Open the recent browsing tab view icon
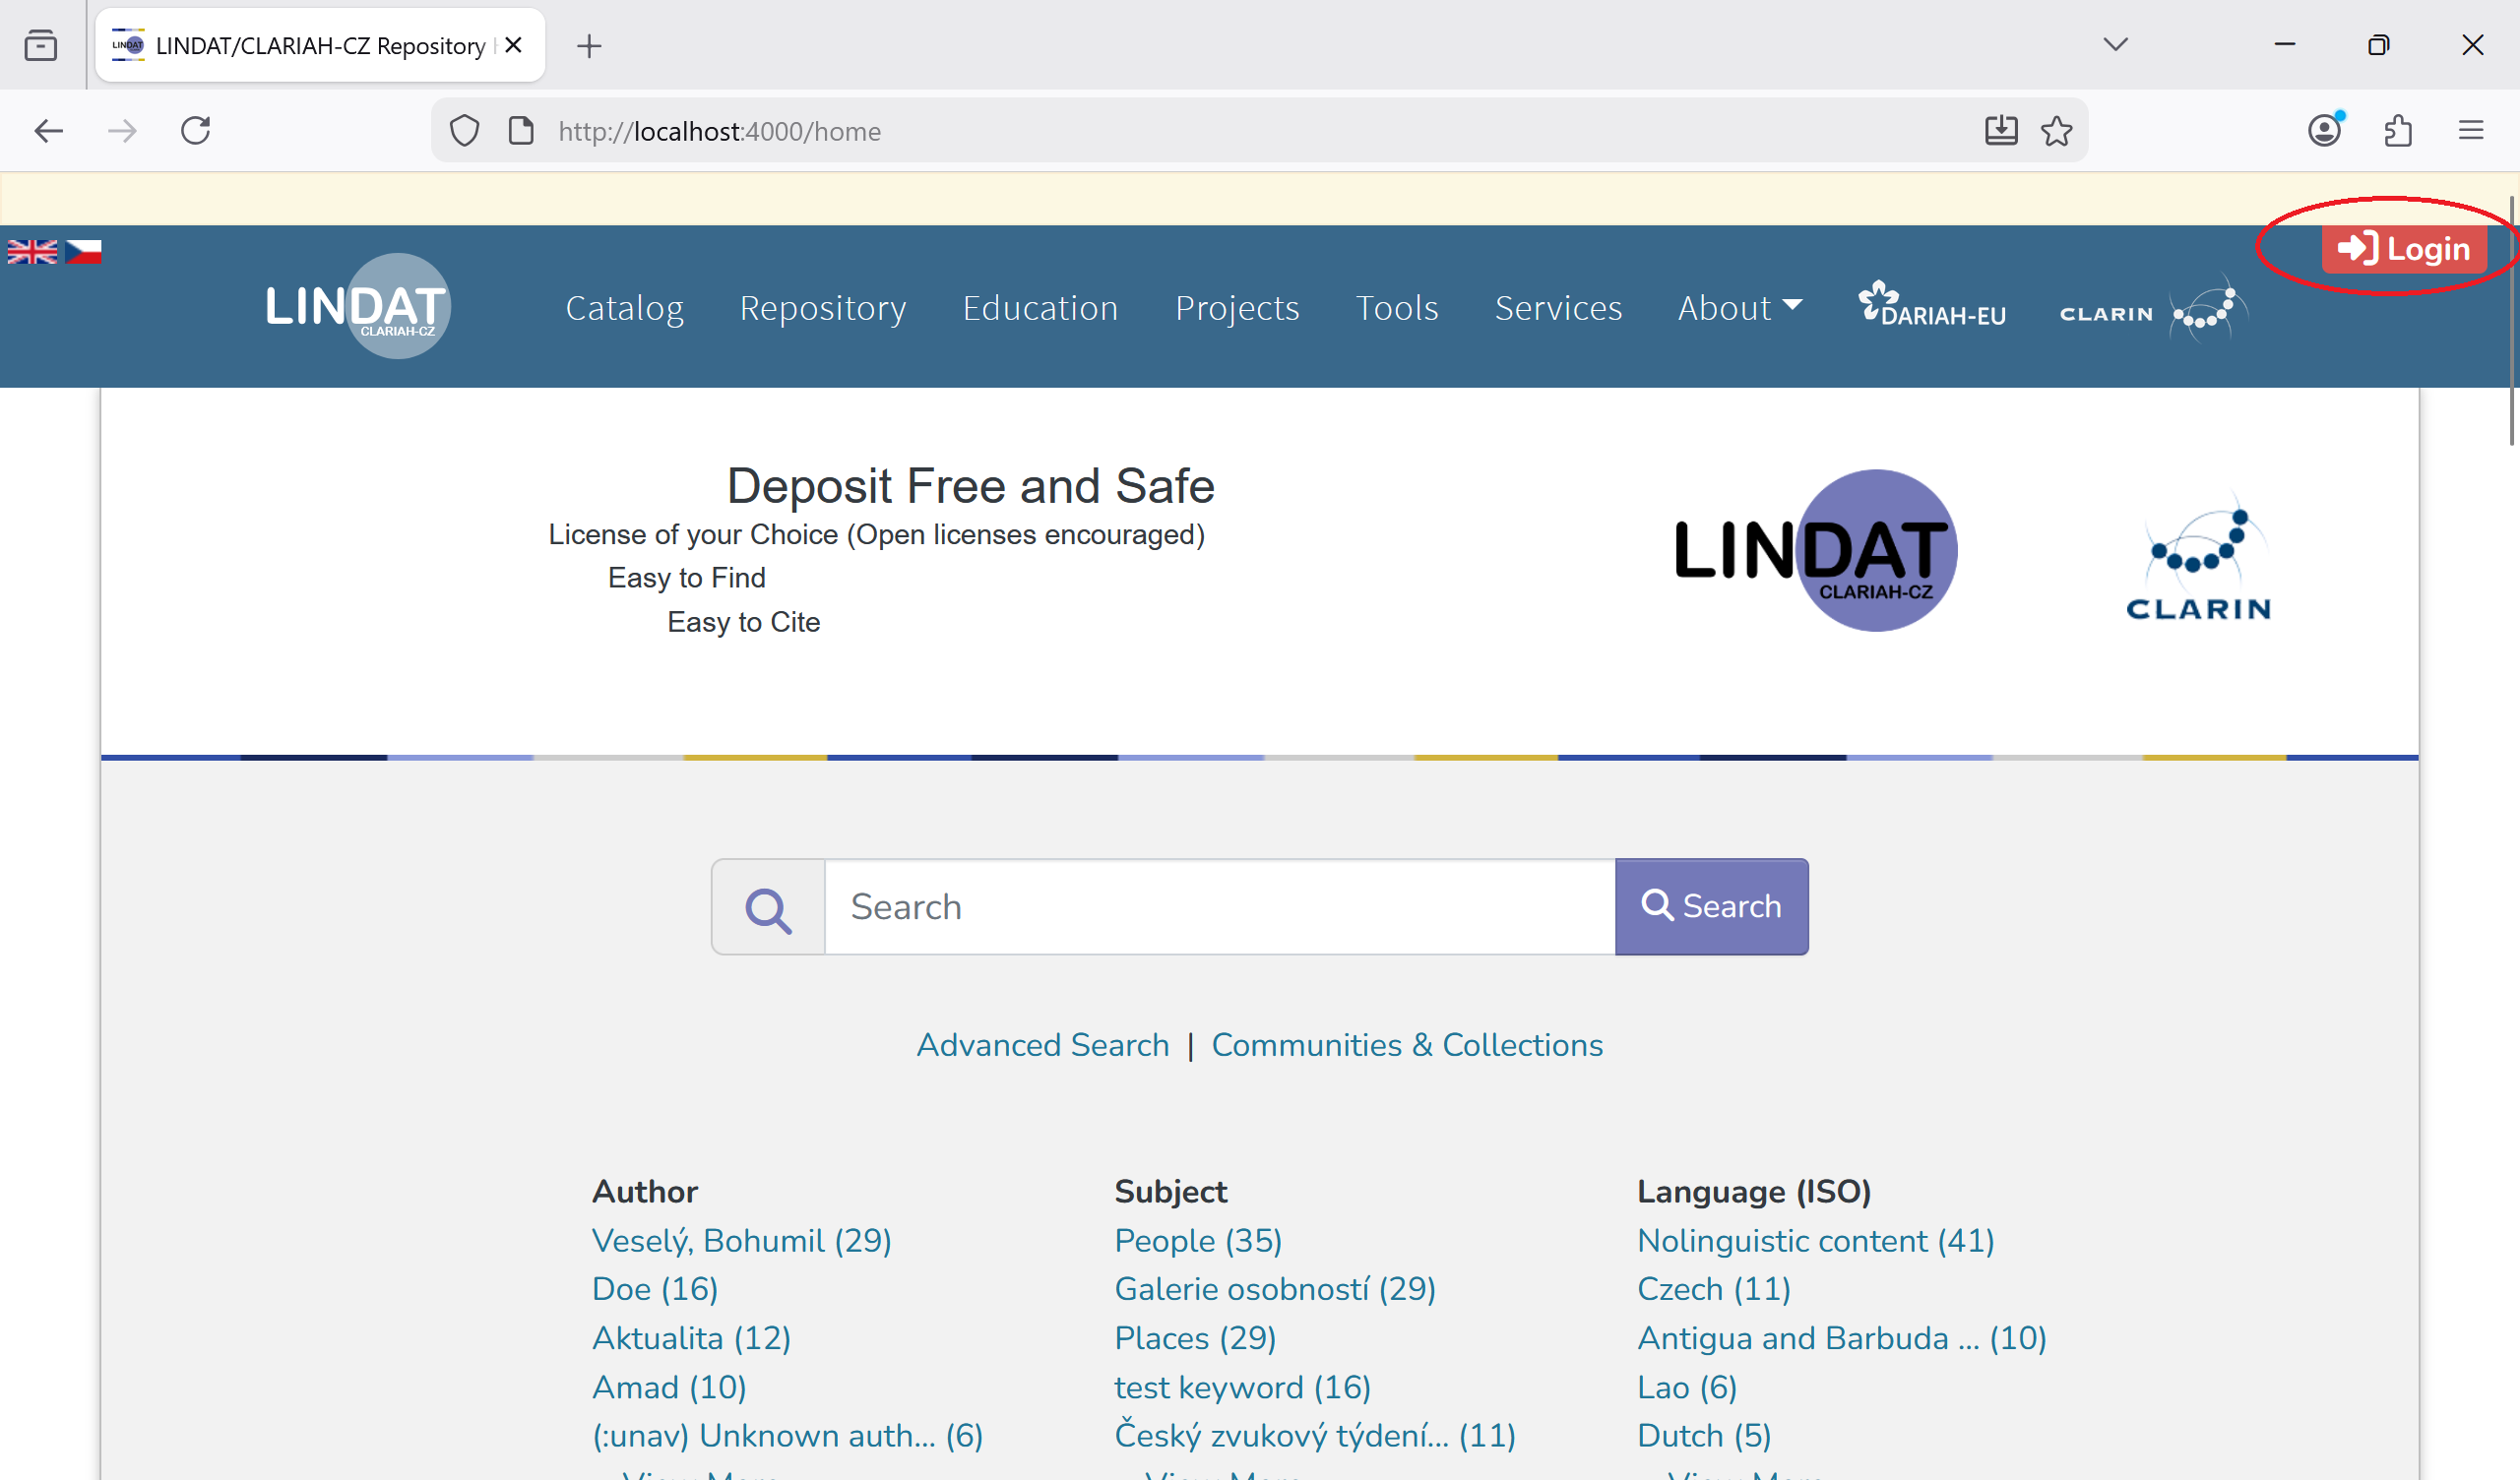 click(x=40, y=46)
